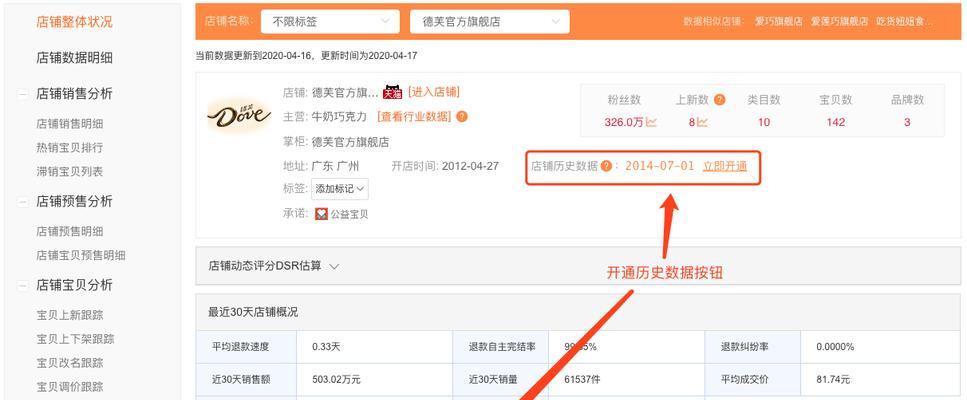Click the 503.02万元 sales value

pos(336,379)
